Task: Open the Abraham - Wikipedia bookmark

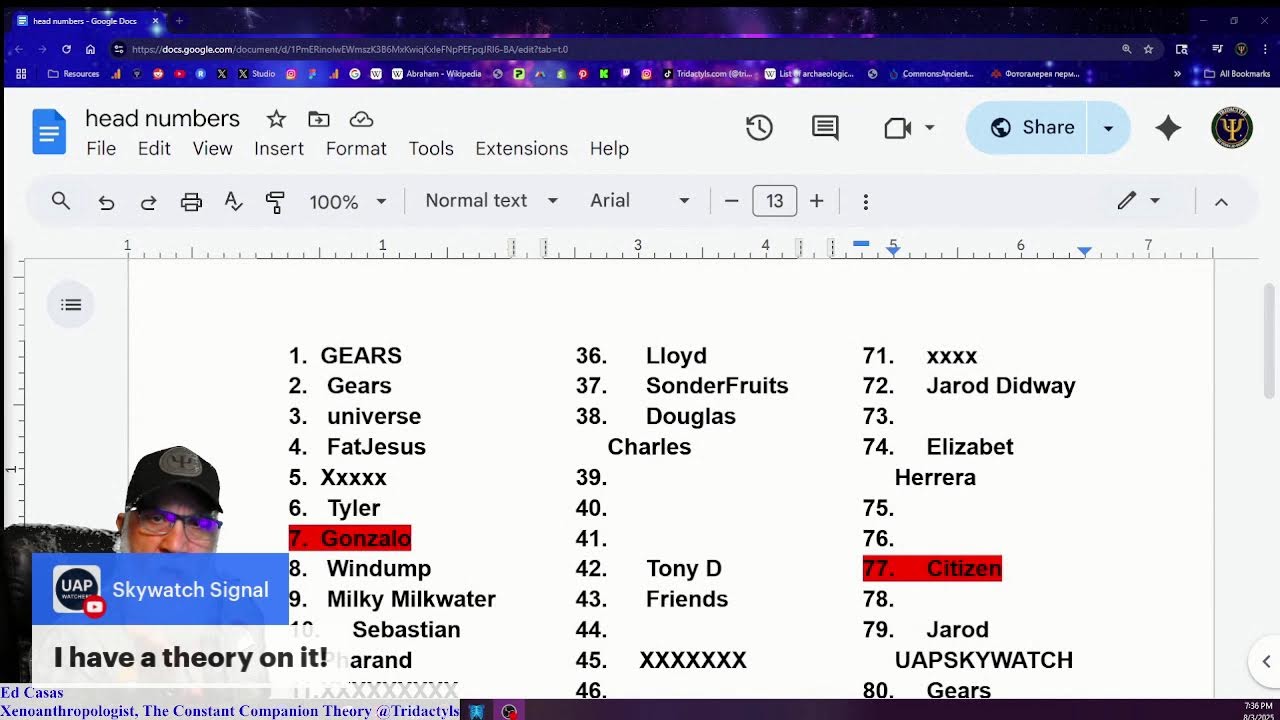Action: pyautogui.click(x=437, y=74)
